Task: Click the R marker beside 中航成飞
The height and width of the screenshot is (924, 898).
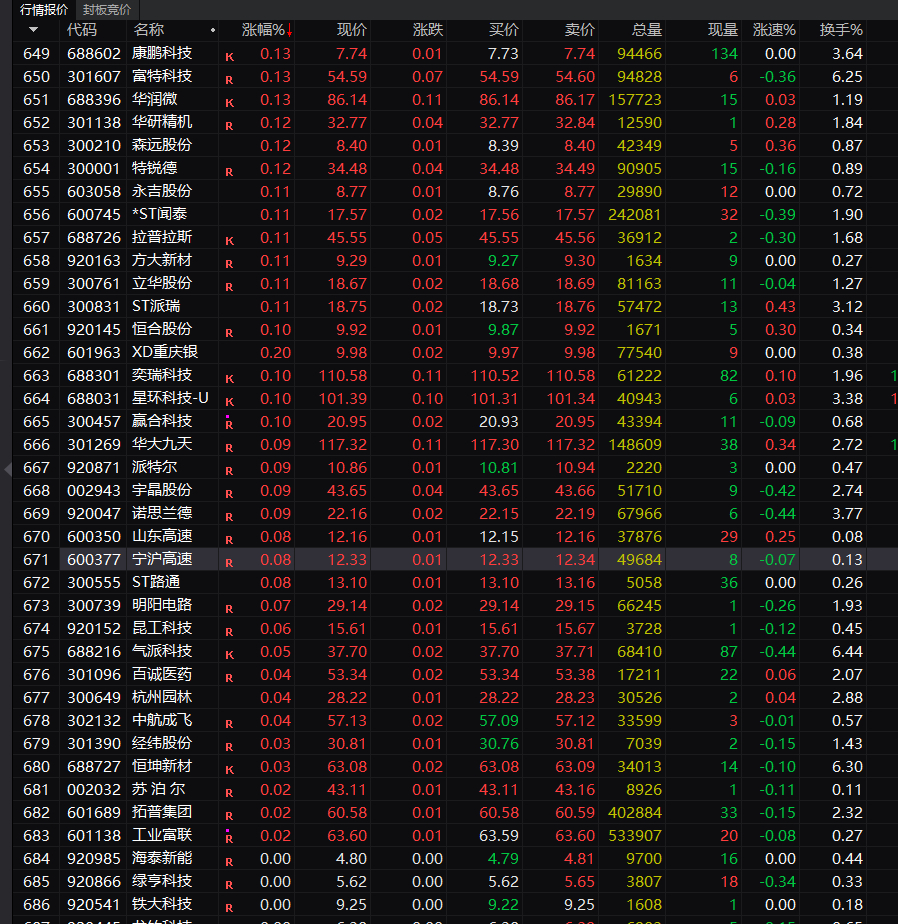Action: point(229,724)
